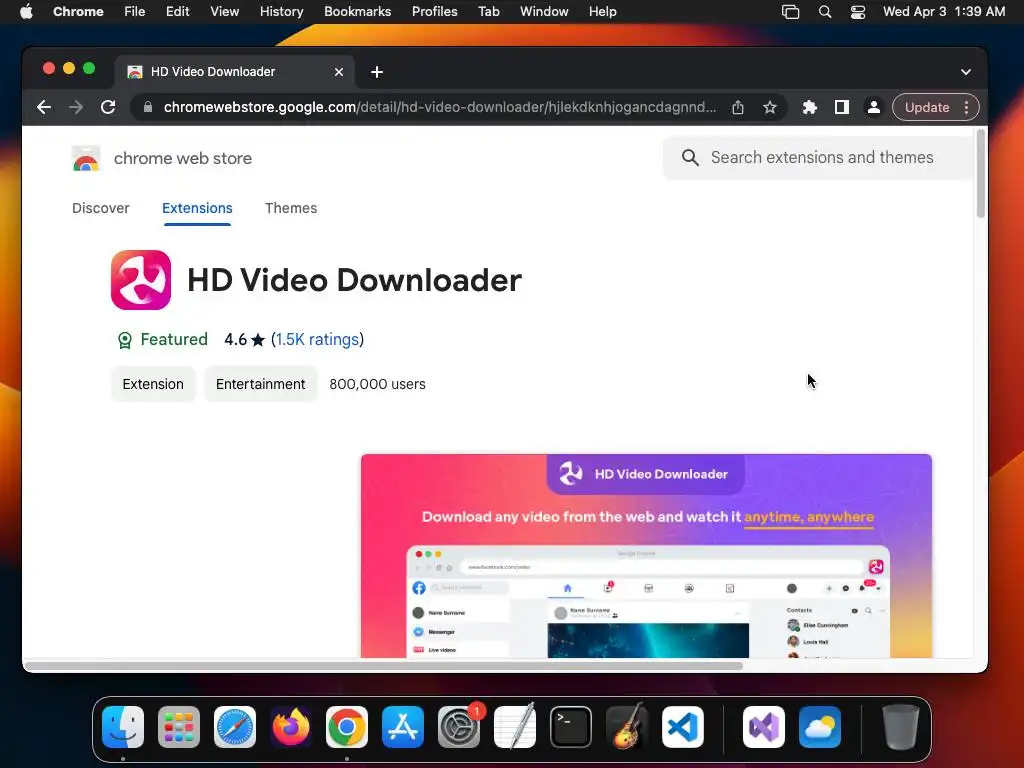Viewport: 1024px width, 768px height.
Task: Open the Window menu
Action: 544,12
